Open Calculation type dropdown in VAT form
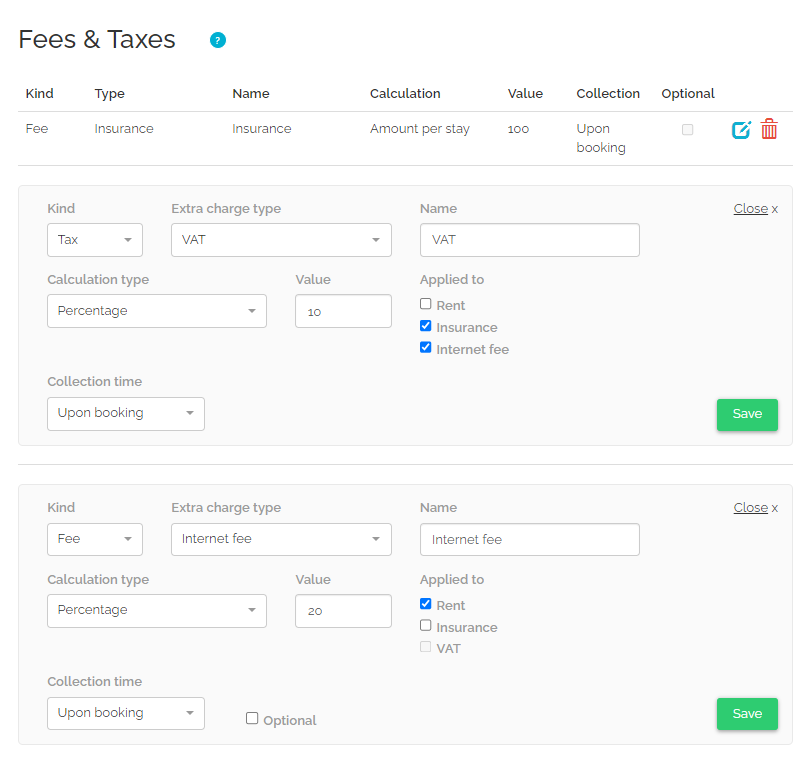Screen dimensions: 810x763 point(157,311)
